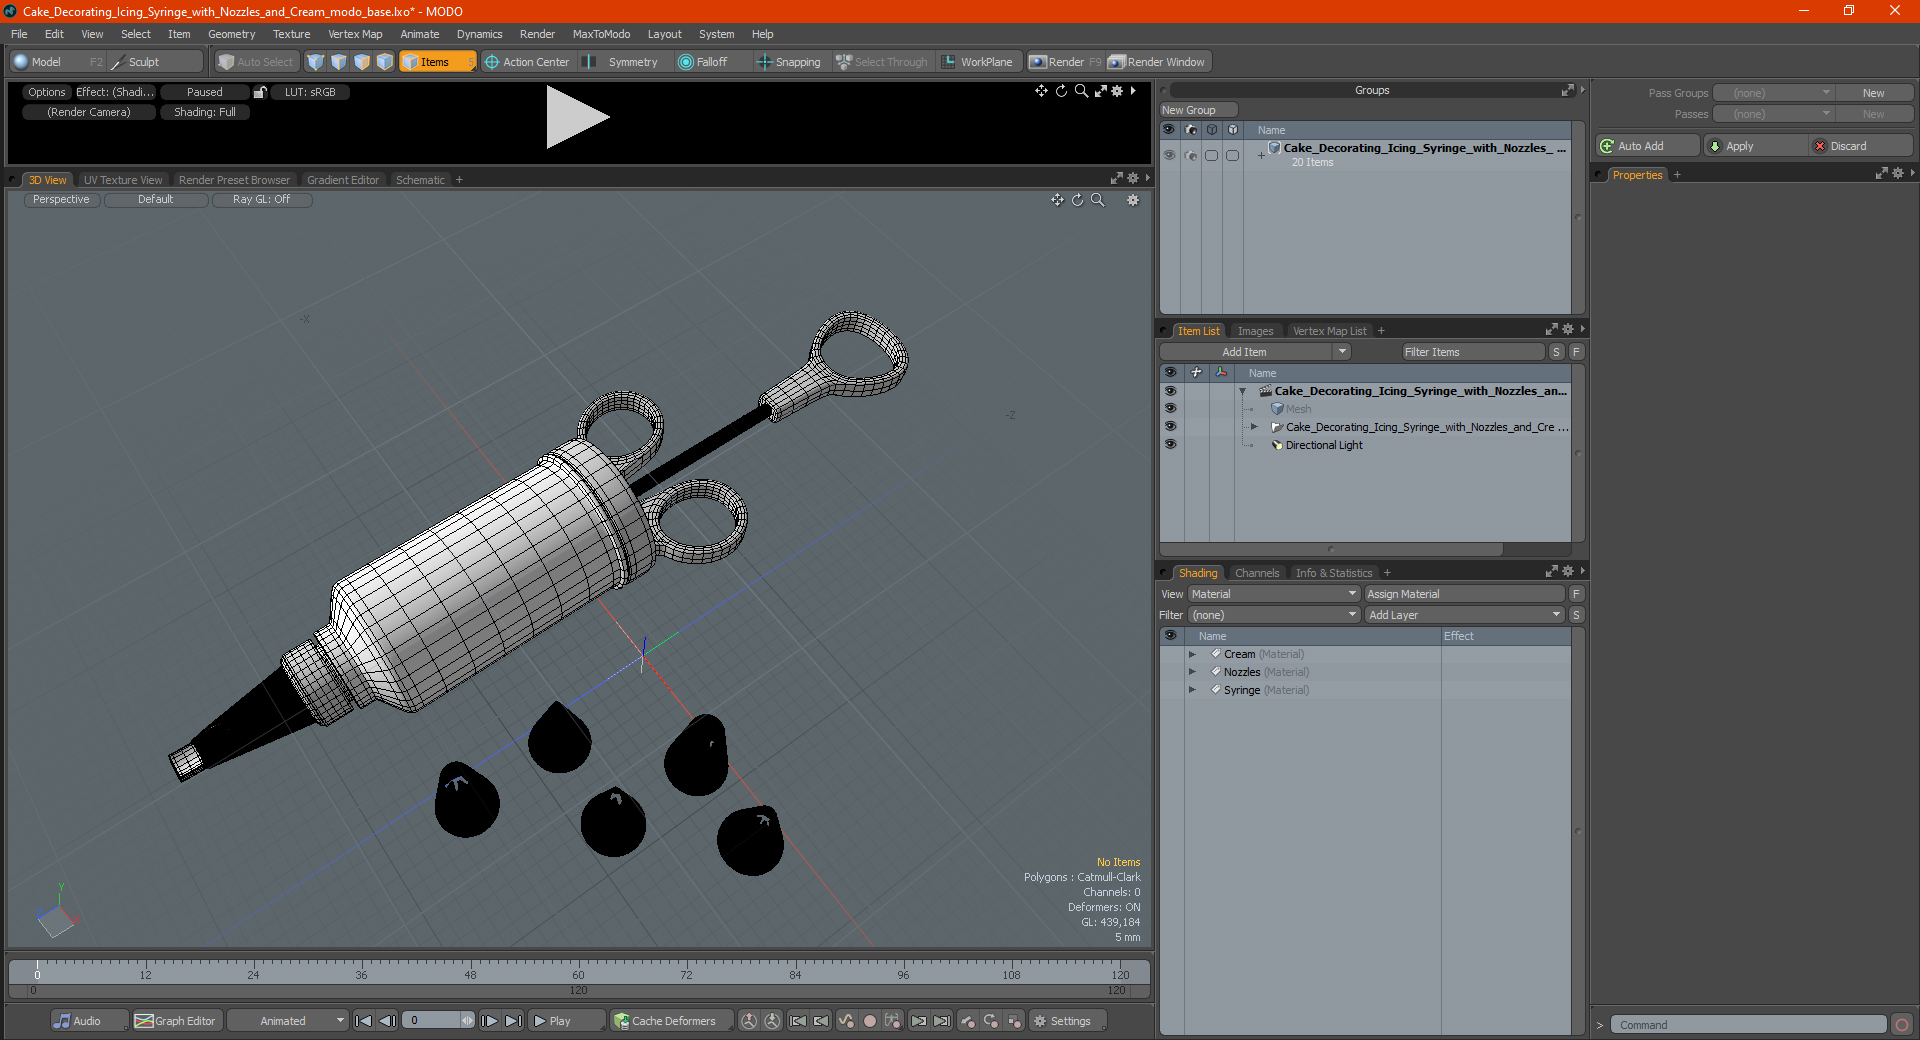Open Info & Statistics tab
1920x1040 pixels.
point(1334,573)
